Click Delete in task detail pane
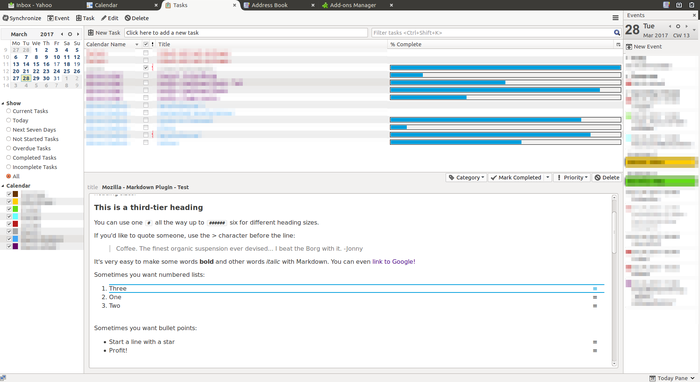700x382 pixels. [x=607, y=178]
